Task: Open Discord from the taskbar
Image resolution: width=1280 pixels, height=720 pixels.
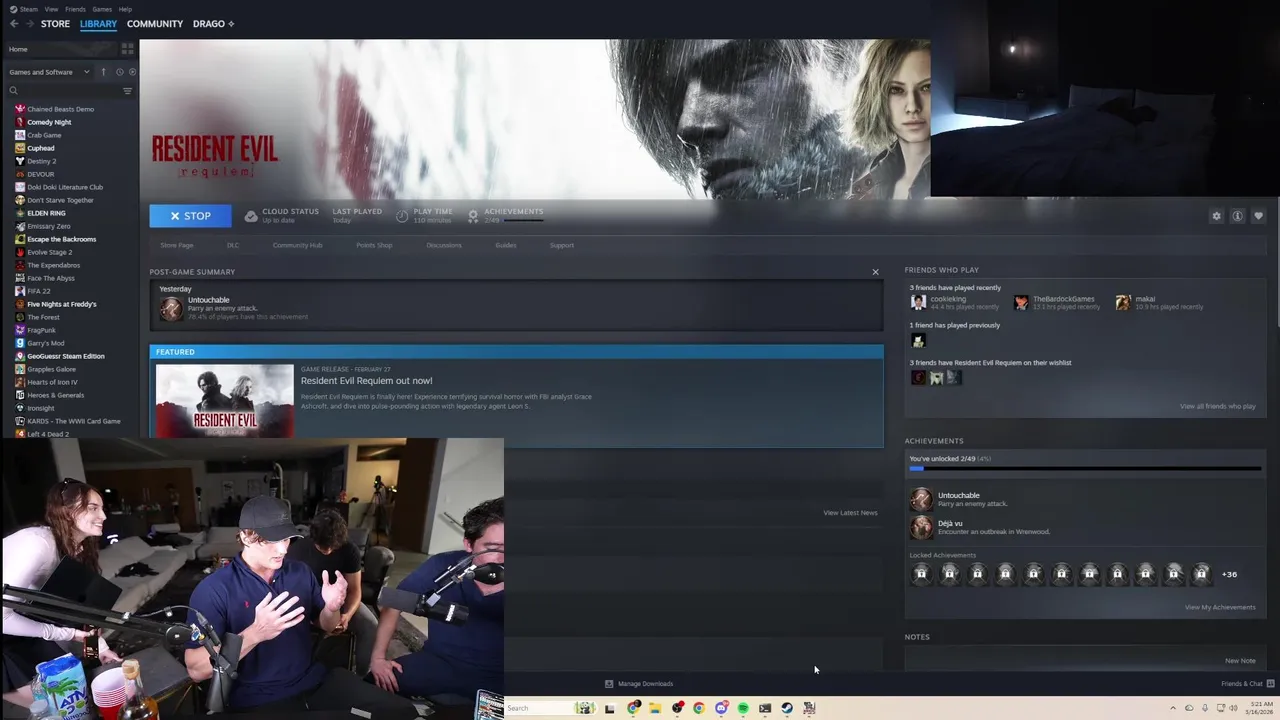Action: click(x=721, y=708)
